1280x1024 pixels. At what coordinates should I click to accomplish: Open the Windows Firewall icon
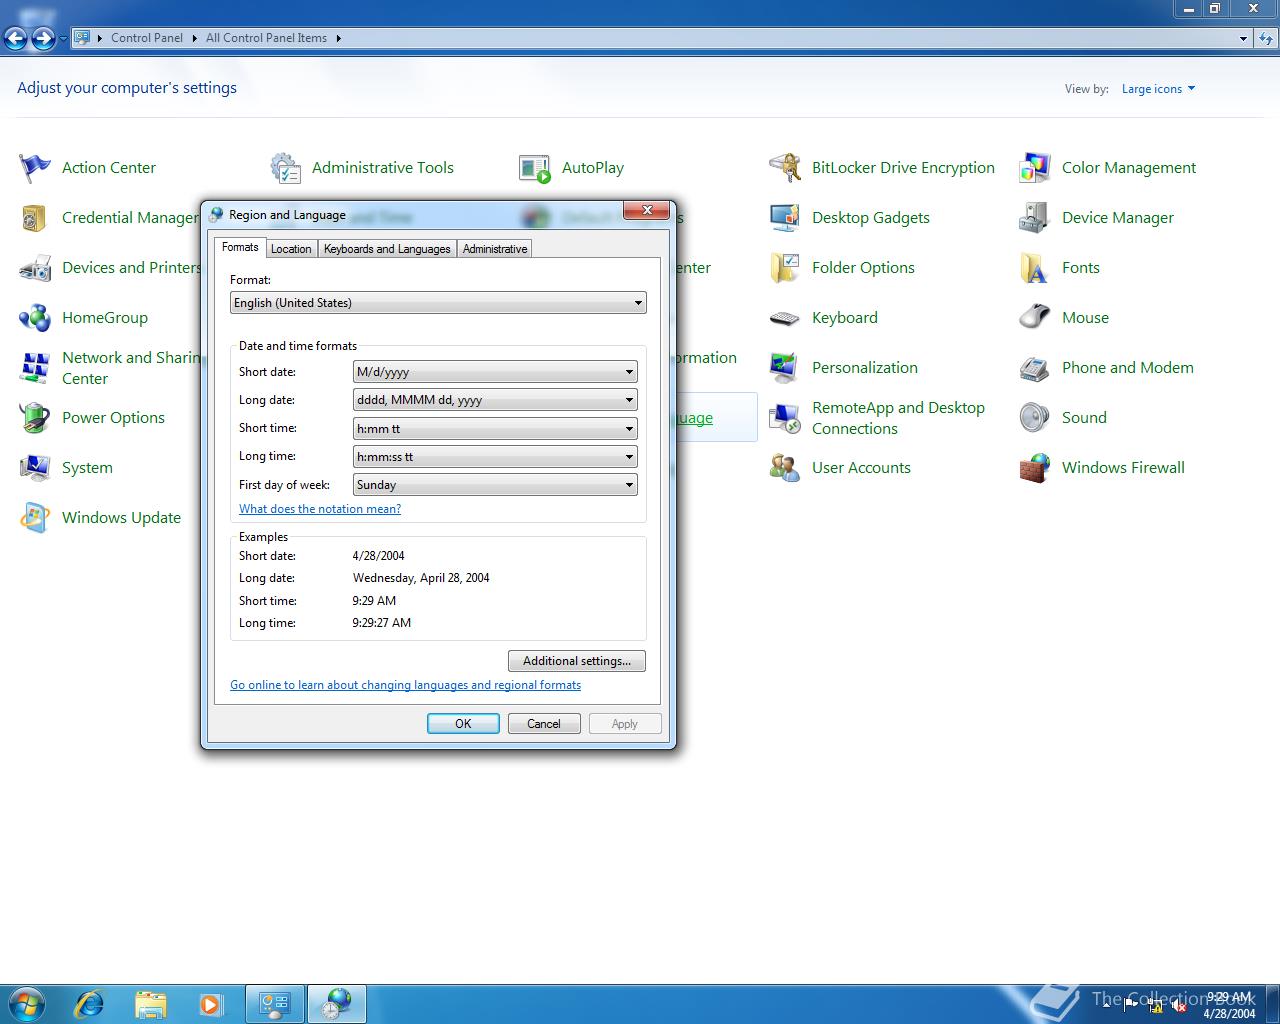coord(1035,468)
